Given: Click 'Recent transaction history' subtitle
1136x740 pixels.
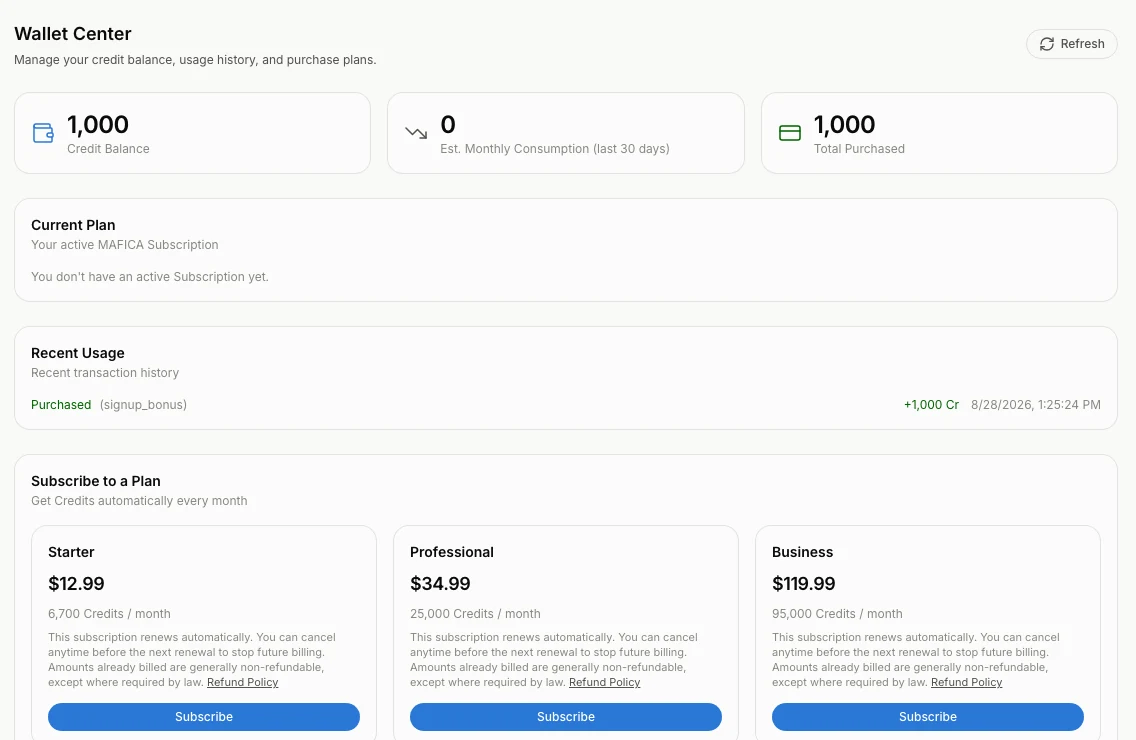Looking at the screenshot, I should [105, 373].
